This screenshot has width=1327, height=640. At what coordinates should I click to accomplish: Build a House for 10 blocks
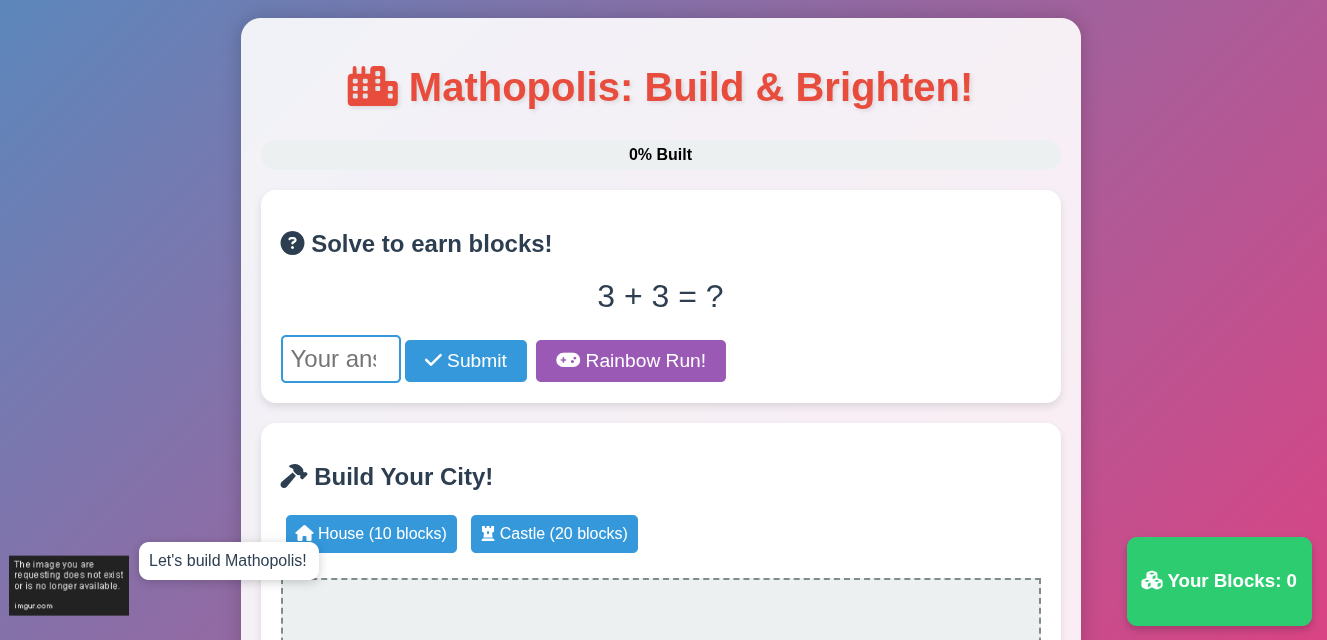tap(371, 534)
